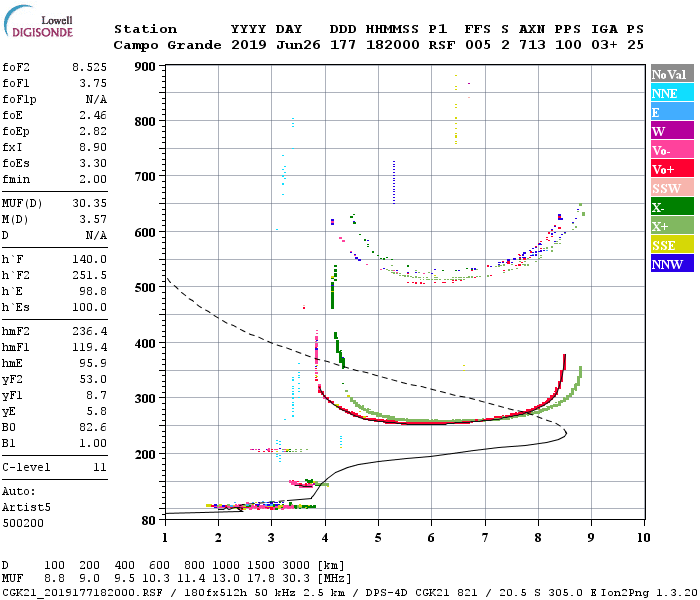Click the electron density profile peak
700x600 pixels.
565,432
